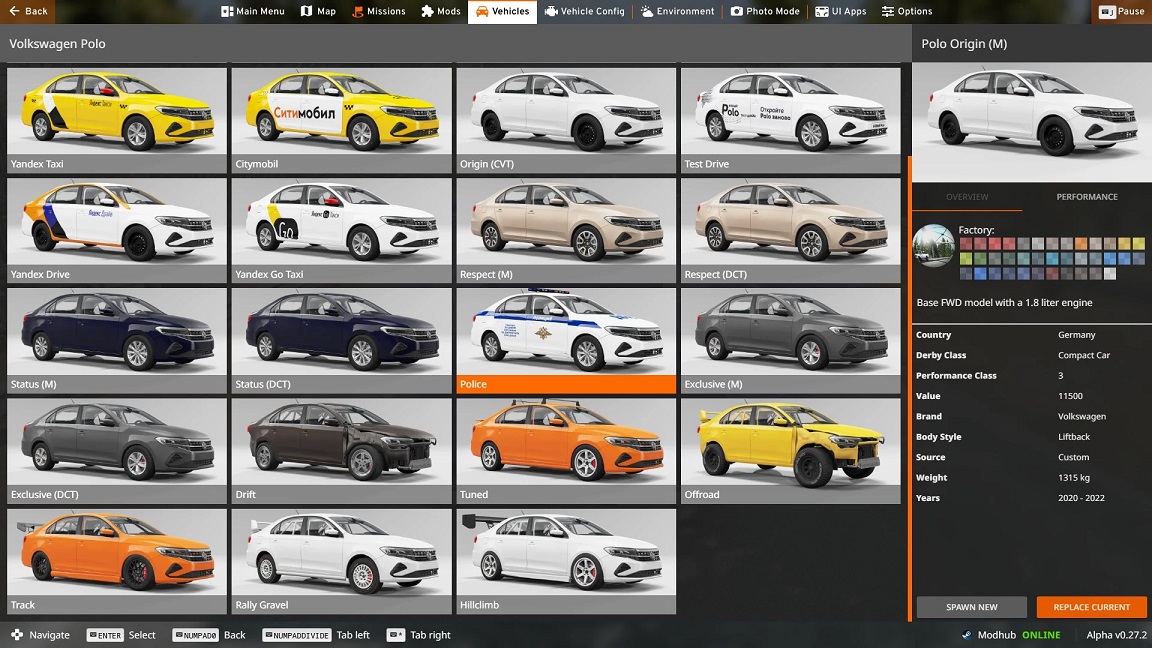
Task: Switch to the Overview tab
Action: pos(967,197)
